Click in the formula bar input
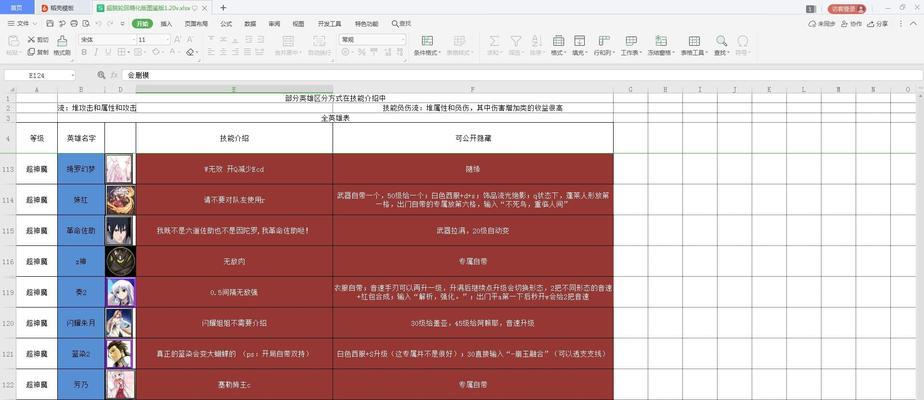Screen dimensions: 924x400 (522, 75)
